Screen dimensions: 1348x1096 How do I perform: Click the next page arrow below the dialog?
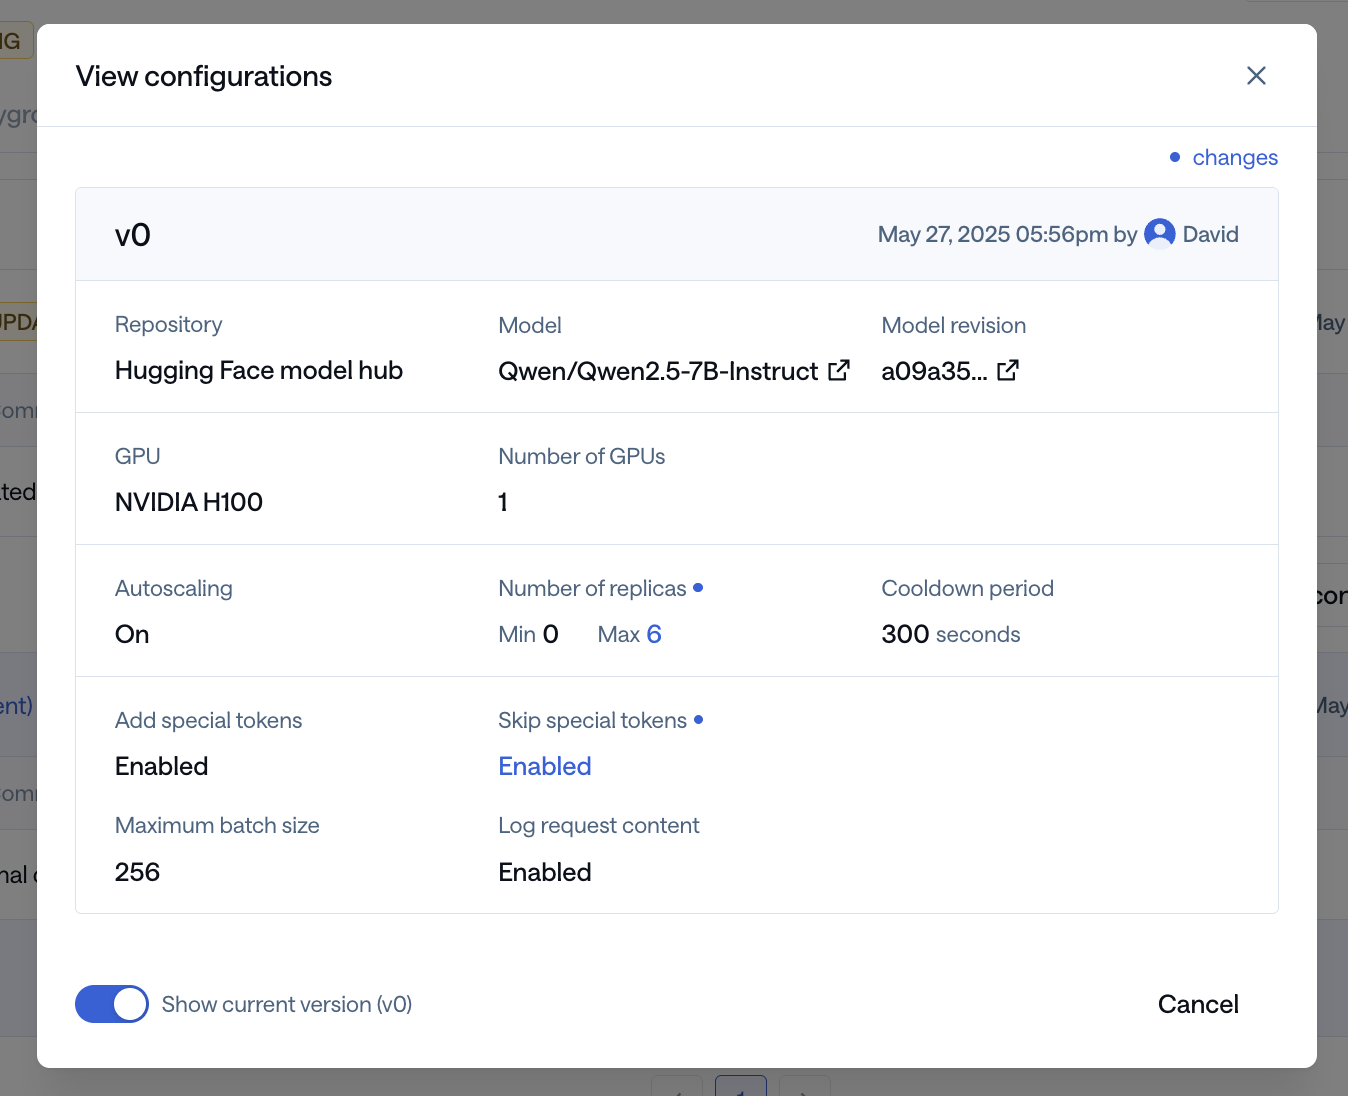click(805, 1089)
